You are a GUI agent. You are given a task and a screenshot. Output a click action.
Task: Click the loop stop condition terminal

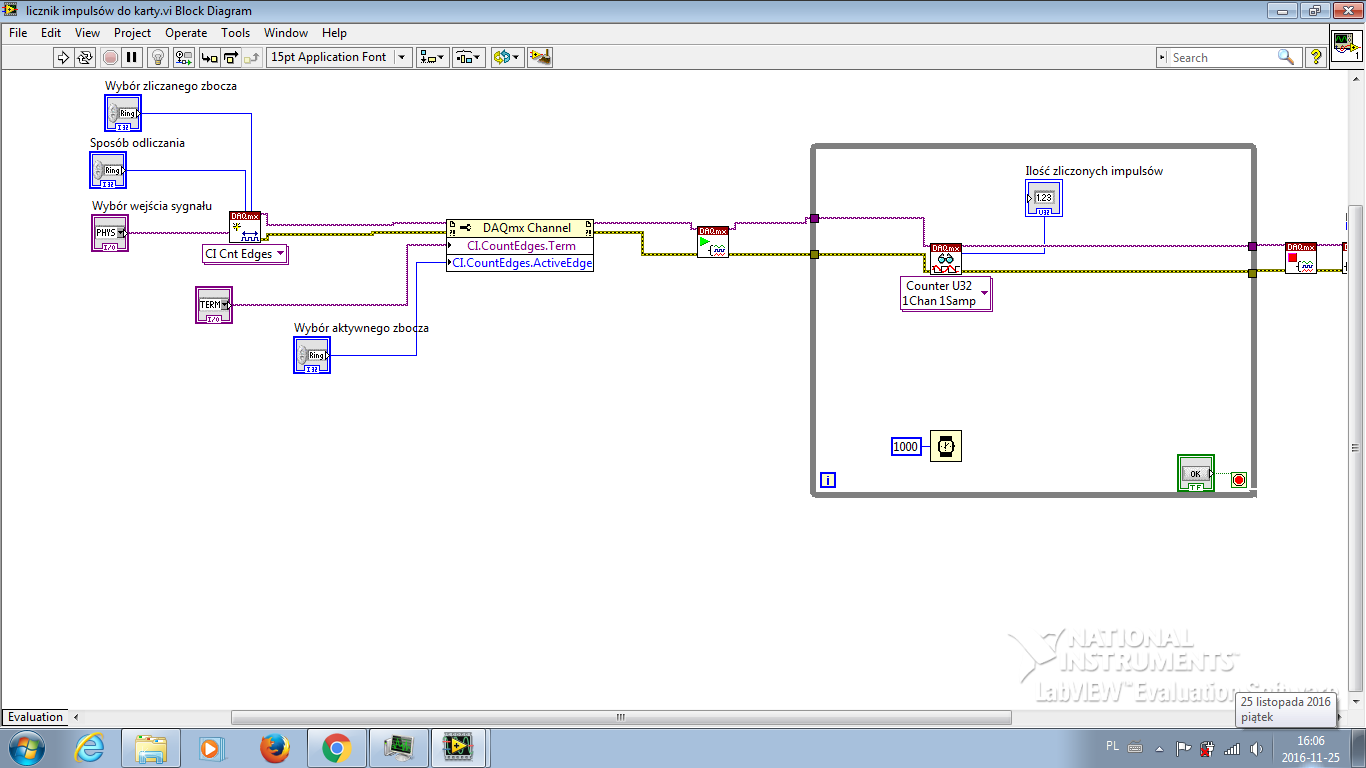(1239, 480)
